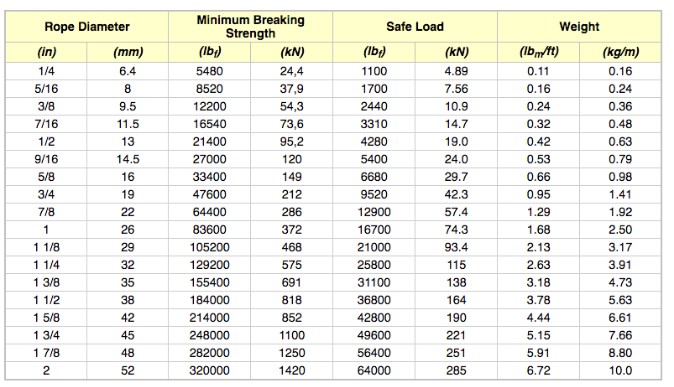Screen dimensions: 674x387
Task: Select the 95,2 kN cell
Action: coord(291,142)
